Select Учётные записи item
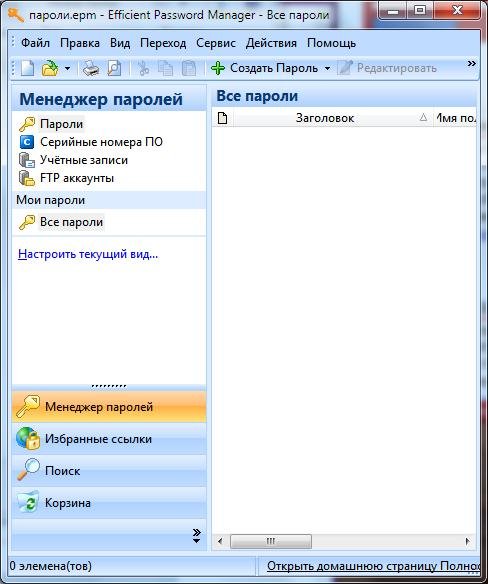The width and height of the screenshot is (488, 584). pos(73,160)
